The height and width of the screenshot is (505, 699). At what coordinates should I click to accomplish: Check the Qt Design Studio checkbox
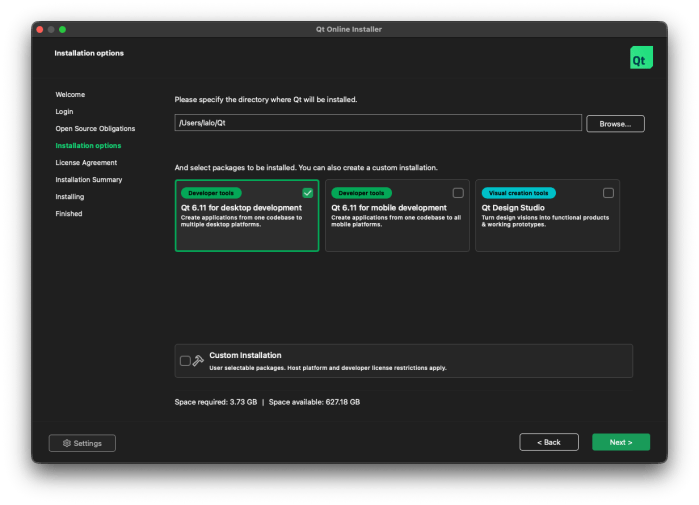click(x=608, y=193)
